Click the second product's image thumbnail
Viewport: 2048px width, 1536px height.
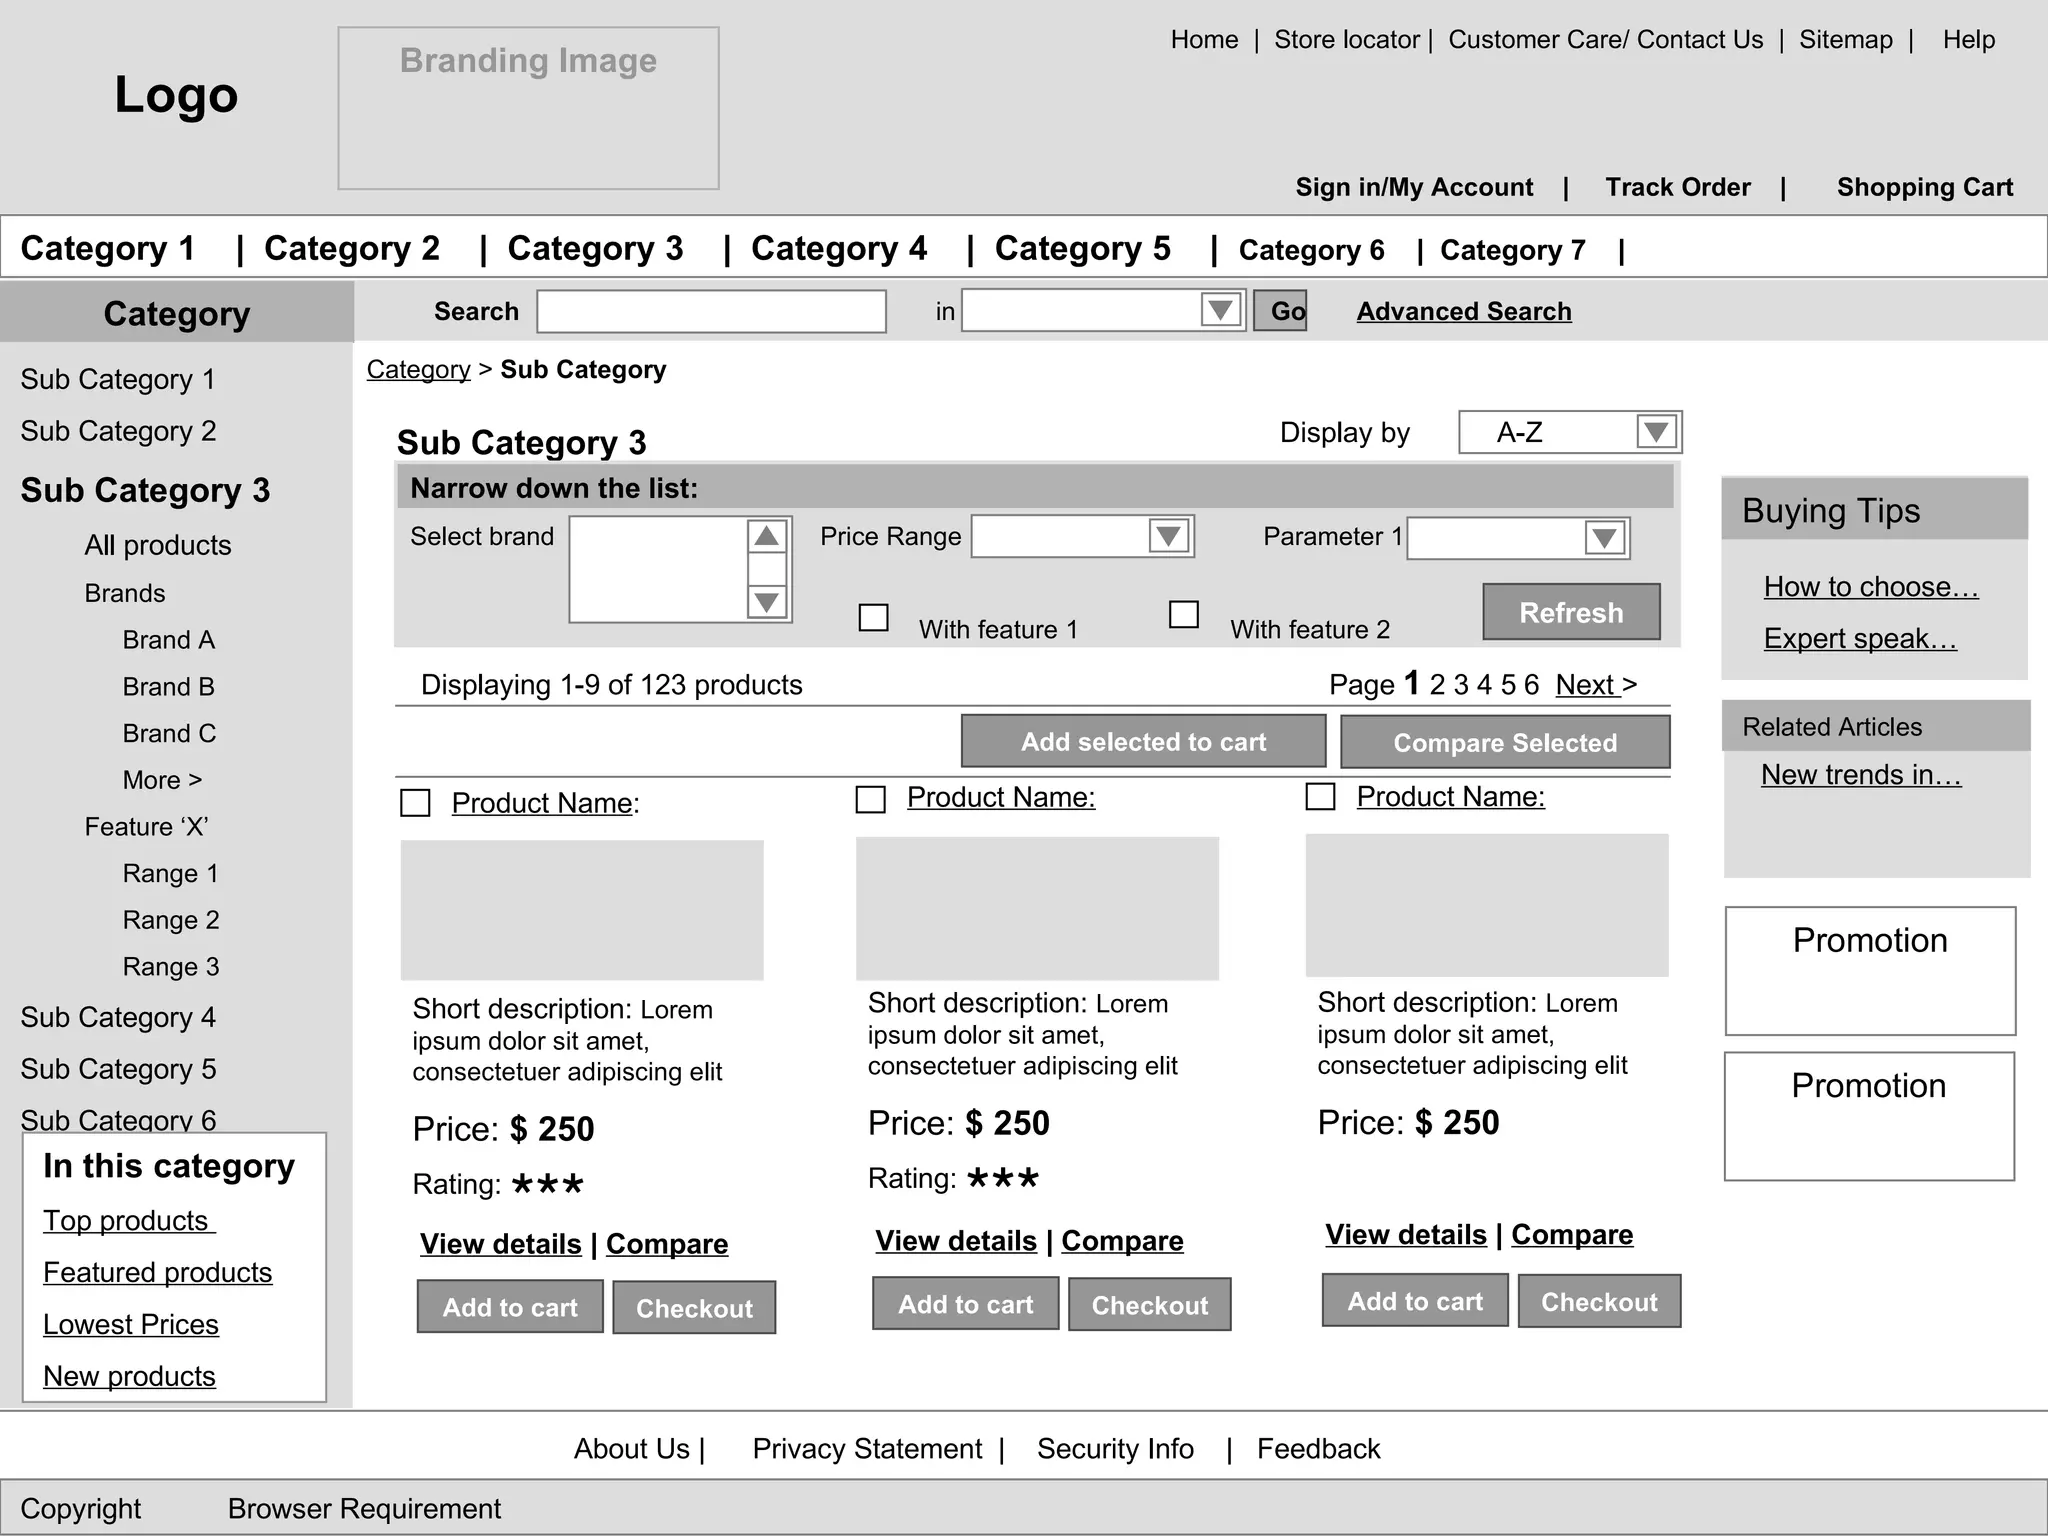[x=1037, y=908]
